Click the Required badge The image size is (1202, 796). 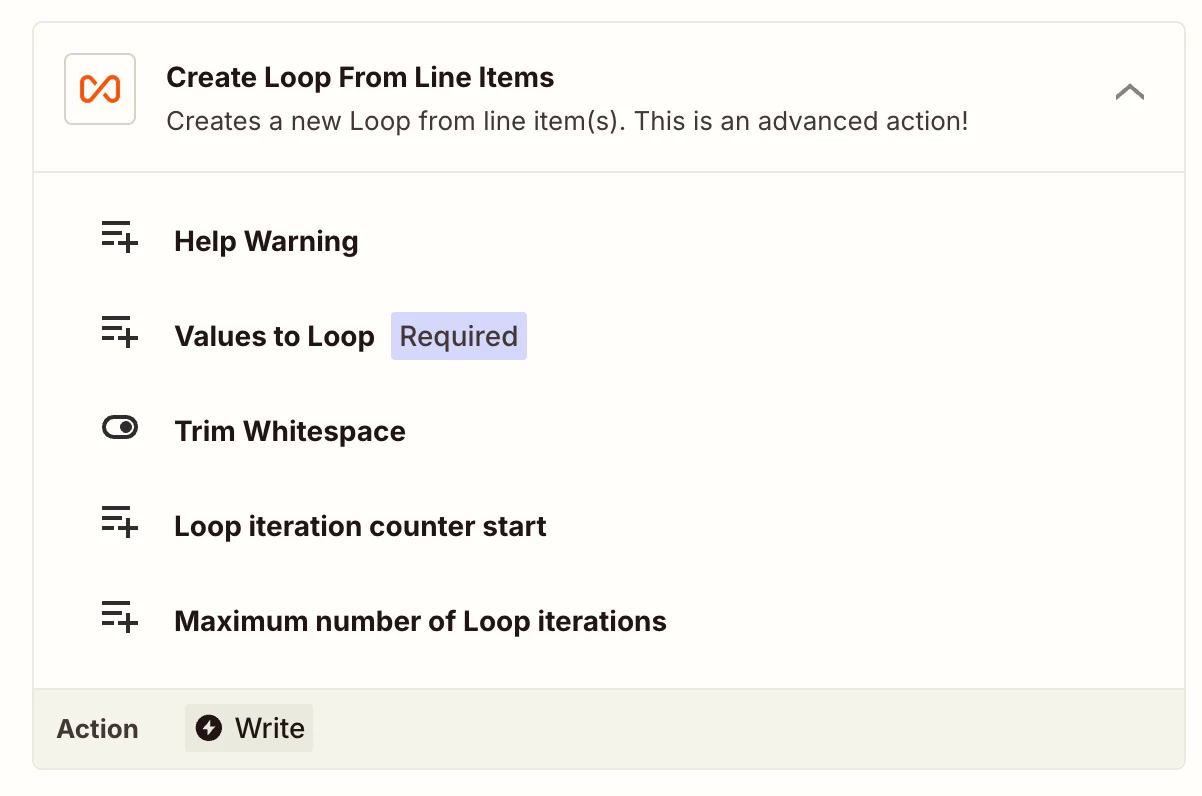tap(459, 336)
